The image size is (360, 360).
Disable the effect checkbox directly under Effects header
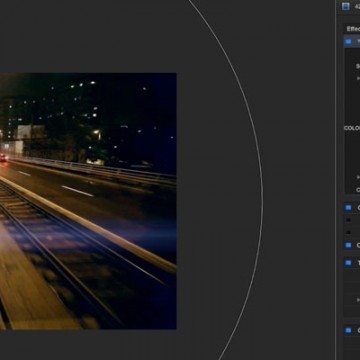pyautogui.click(x=348, y=42)
